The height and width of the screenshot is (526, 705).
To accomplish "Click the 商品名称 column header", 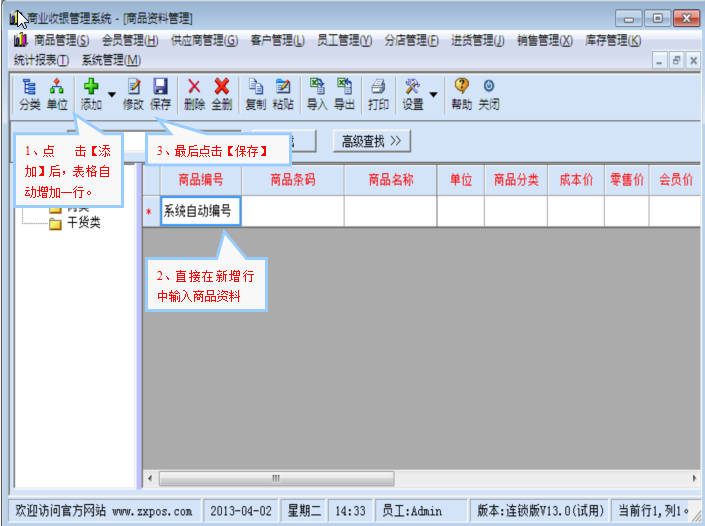I will [390, 180].
